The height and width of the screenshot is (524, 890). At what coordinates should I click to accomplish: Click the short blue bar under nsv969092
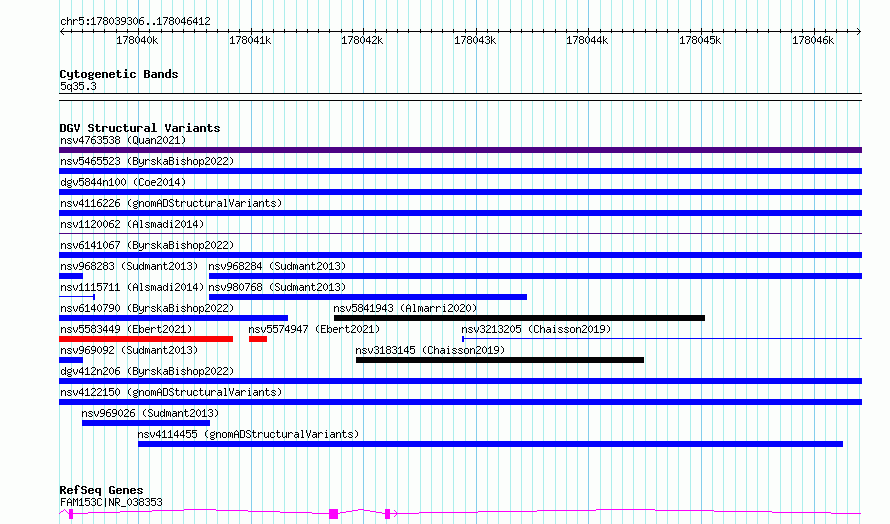[71, 360]
